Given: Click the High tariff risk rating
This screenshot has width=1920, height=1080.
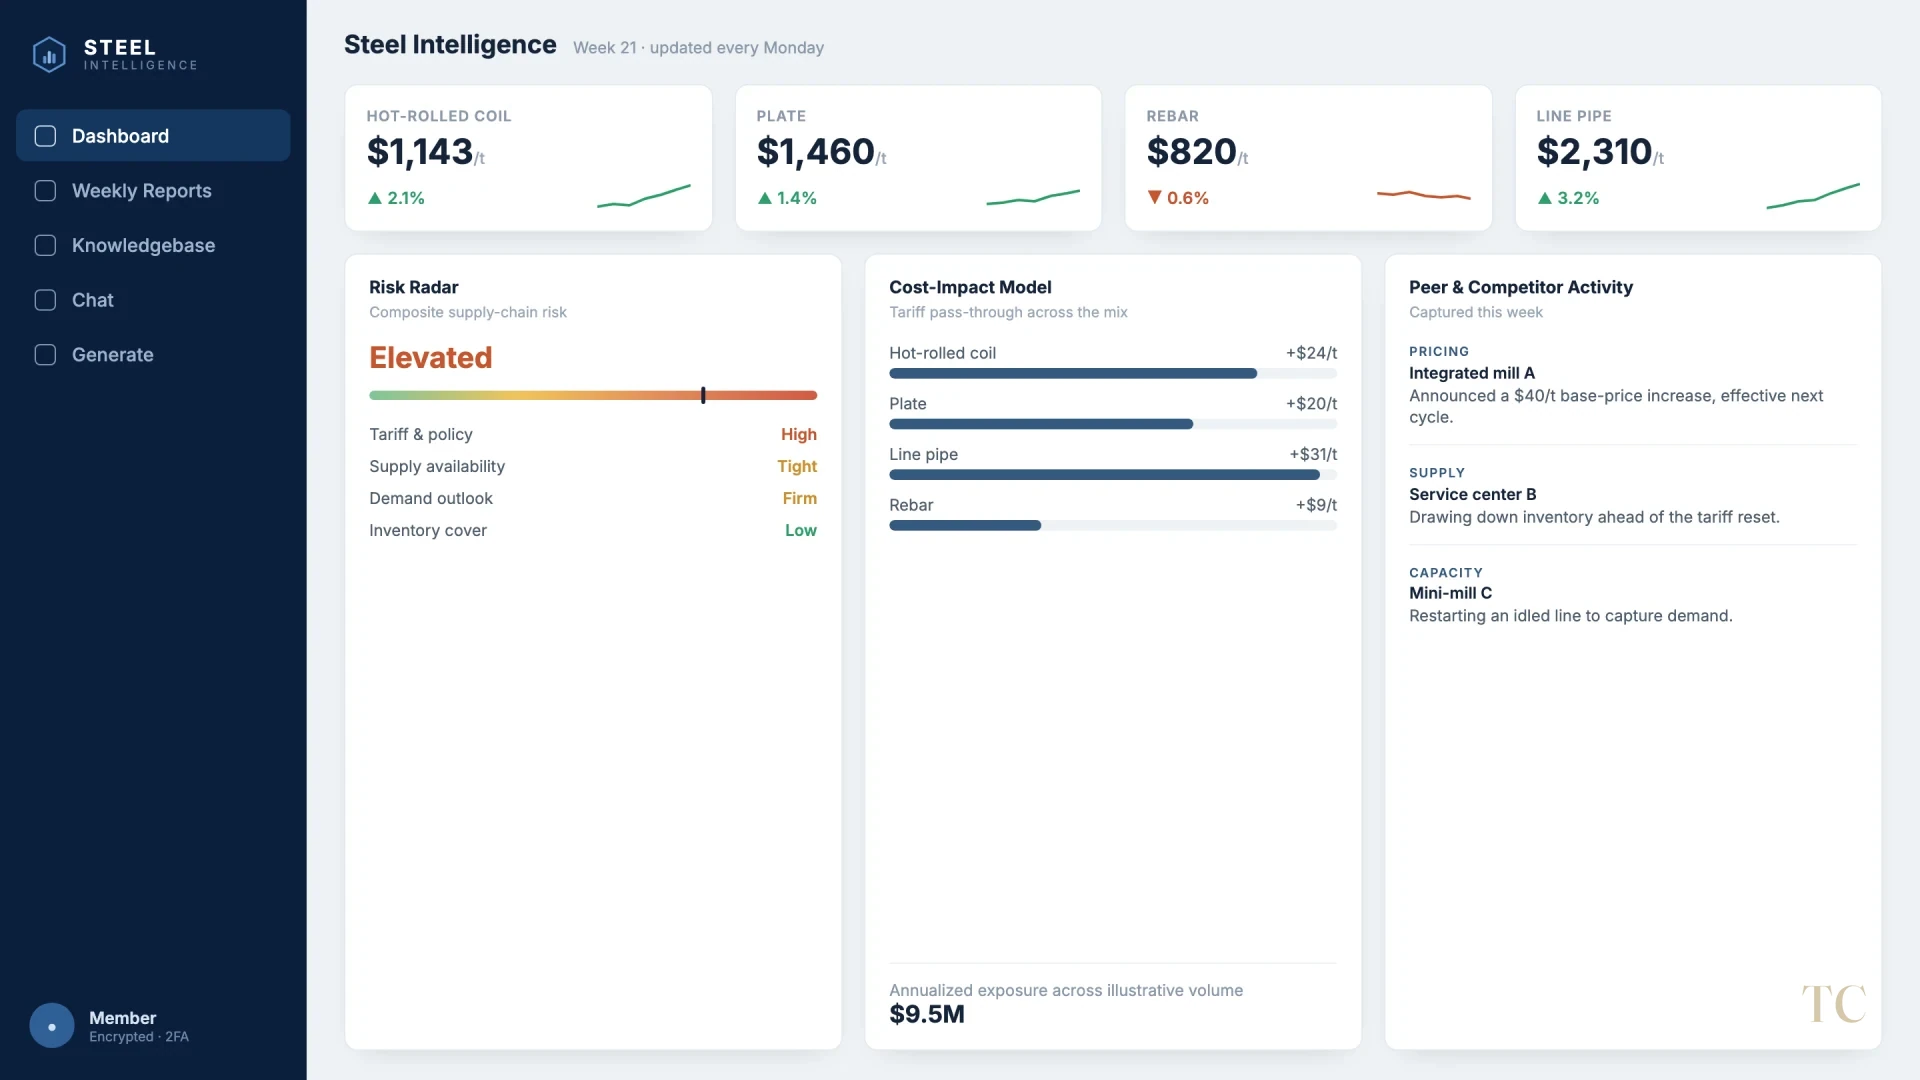Looking at the screenshot, I should (799, 434).
